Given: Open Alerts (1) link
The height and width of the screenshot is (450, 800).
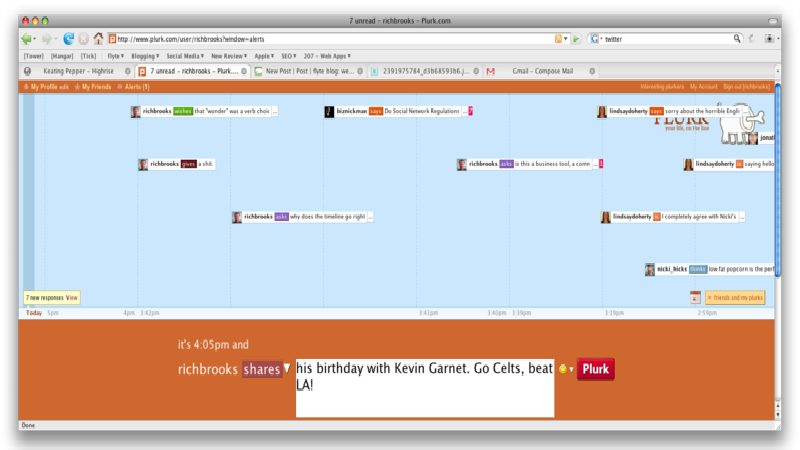Looking at the screenshot, I should (137, 87).
